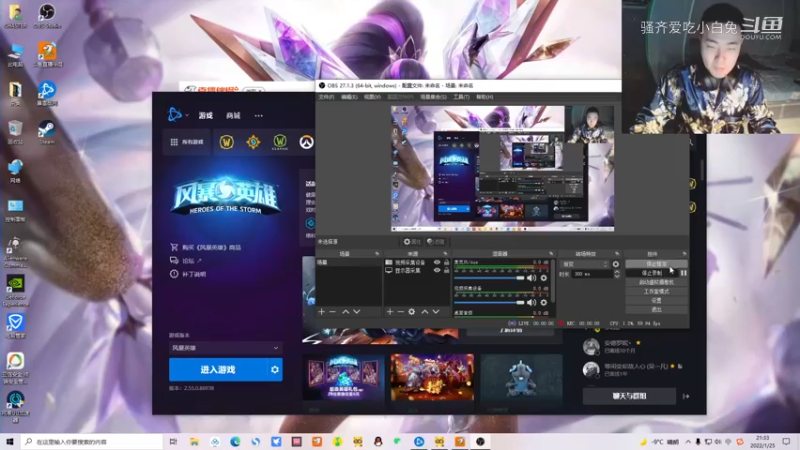Open the OBS Studio desktop shortcut
The height and width of the screenshot is (450, 800).
(x=47, y=15)
